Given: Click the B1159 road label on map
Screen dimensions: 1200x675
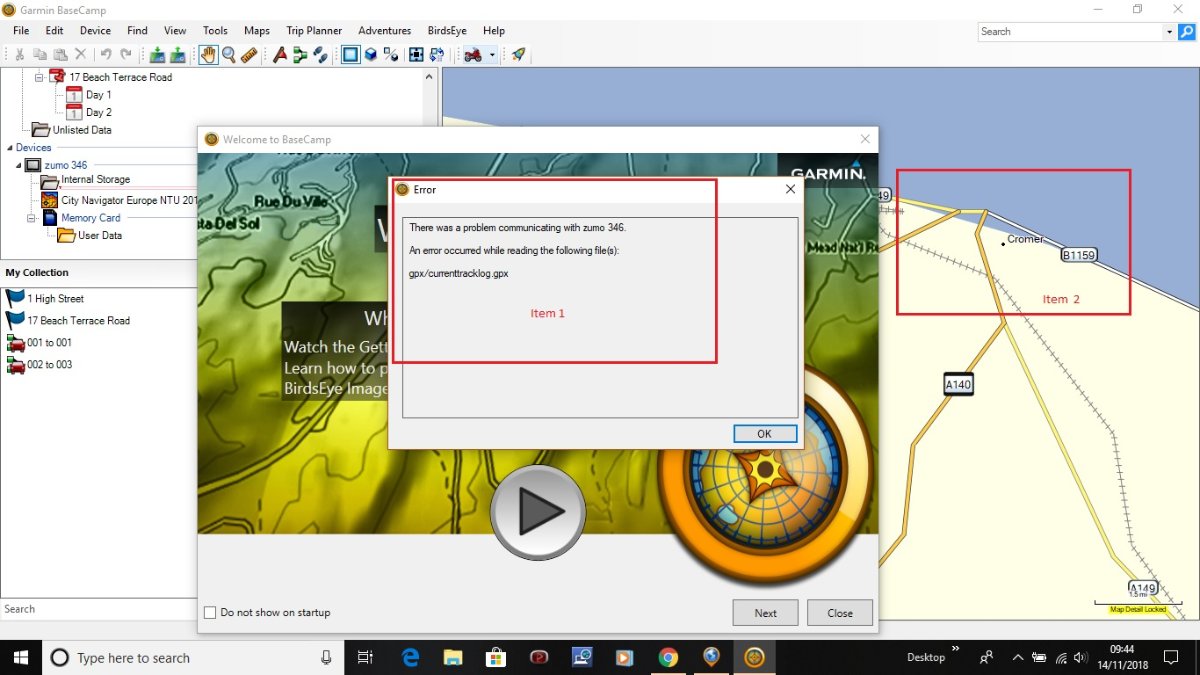Looking at the screenshot, I should (1079, 255).
